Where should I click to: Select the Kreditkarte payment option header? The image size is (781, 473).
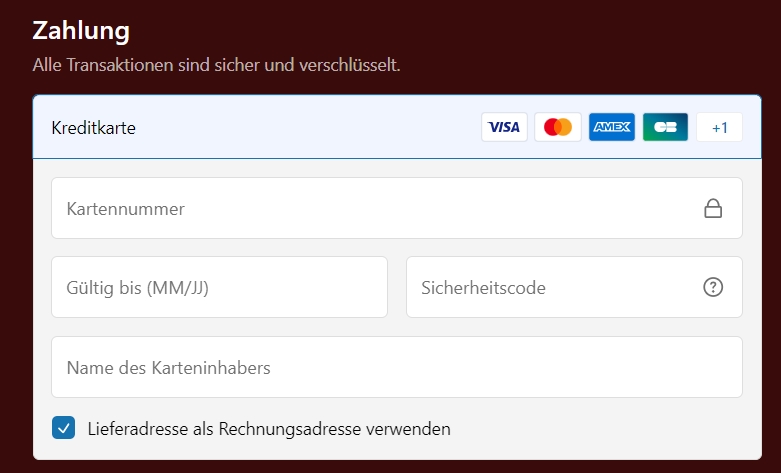click(397, 127)
